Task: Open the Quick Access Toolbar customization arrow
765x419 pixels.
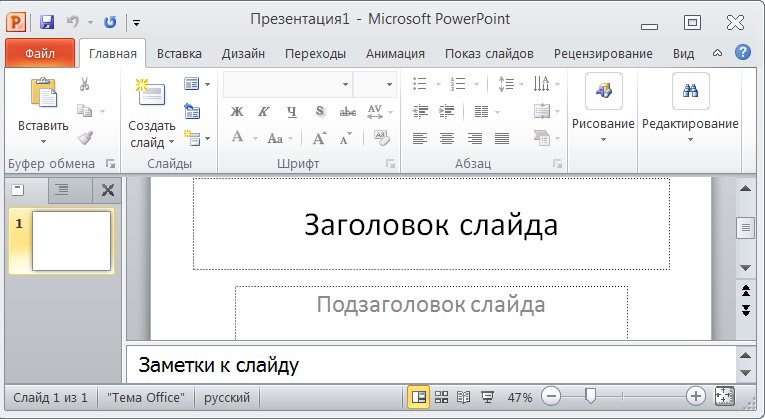Action: coord(137,22)
